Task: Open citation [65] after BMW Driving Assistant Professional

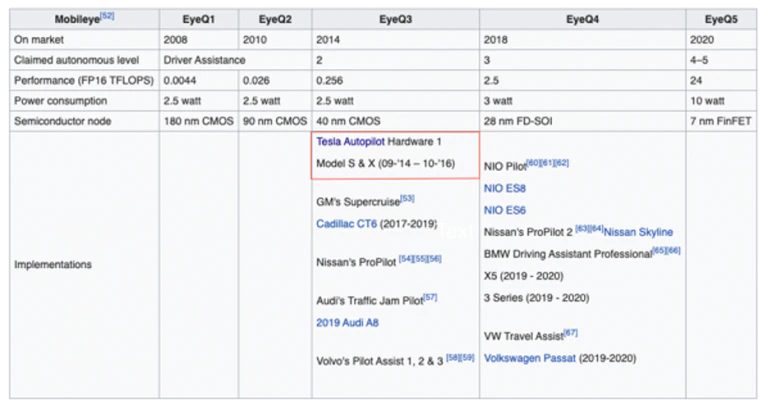Action: tap(659, 250)
